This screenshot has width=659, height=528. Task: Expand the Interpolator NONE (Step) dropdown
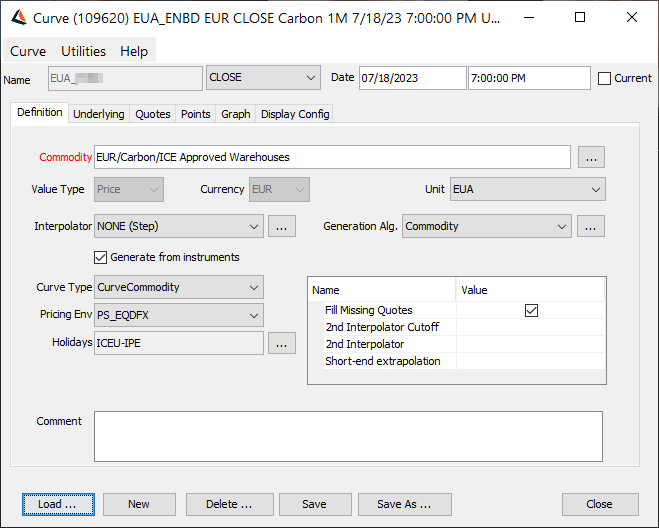179,226
